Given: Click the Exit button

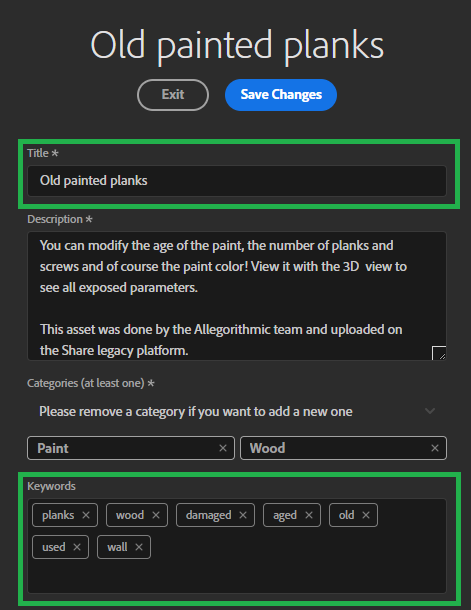Looking at the screenshot, I should tap(173, 95).
